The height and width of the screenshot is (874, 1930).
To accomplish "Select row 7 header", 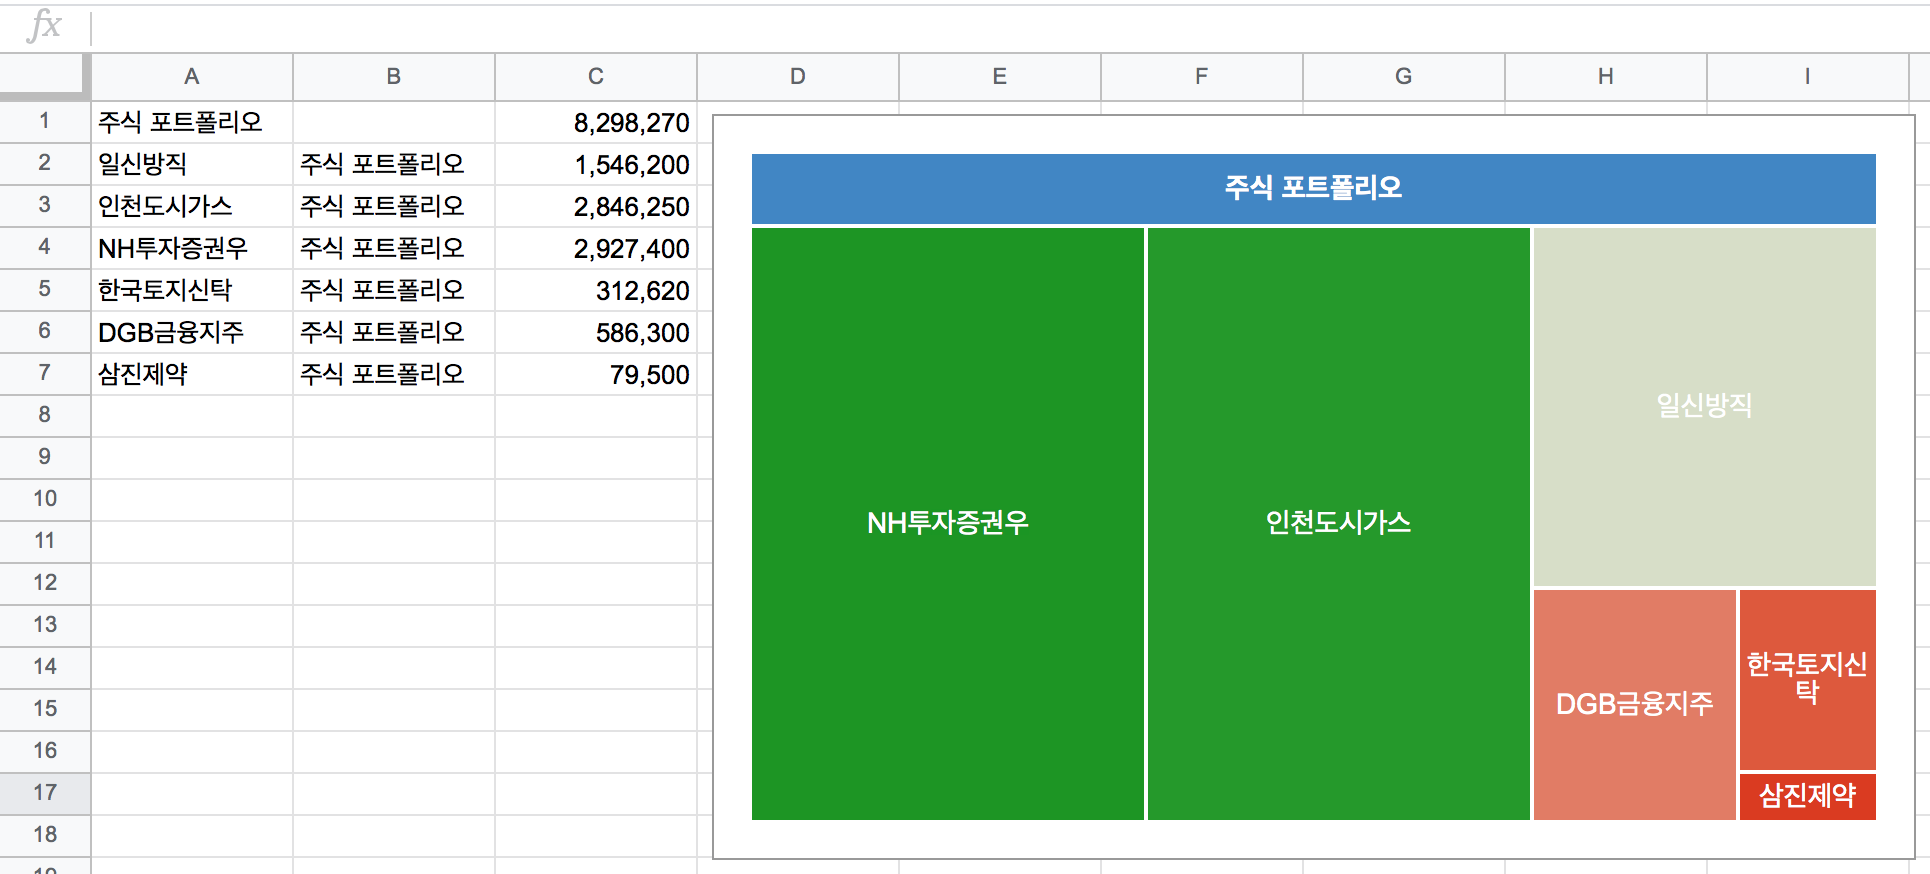I will click(x=44, y=373).
